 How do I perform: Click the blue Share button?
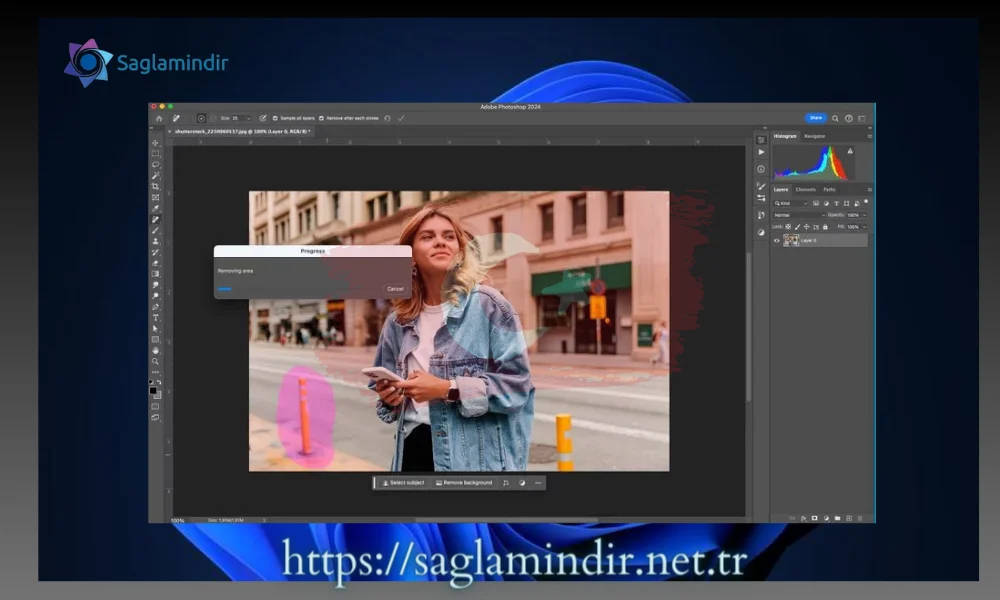click(x=815, y=118)
